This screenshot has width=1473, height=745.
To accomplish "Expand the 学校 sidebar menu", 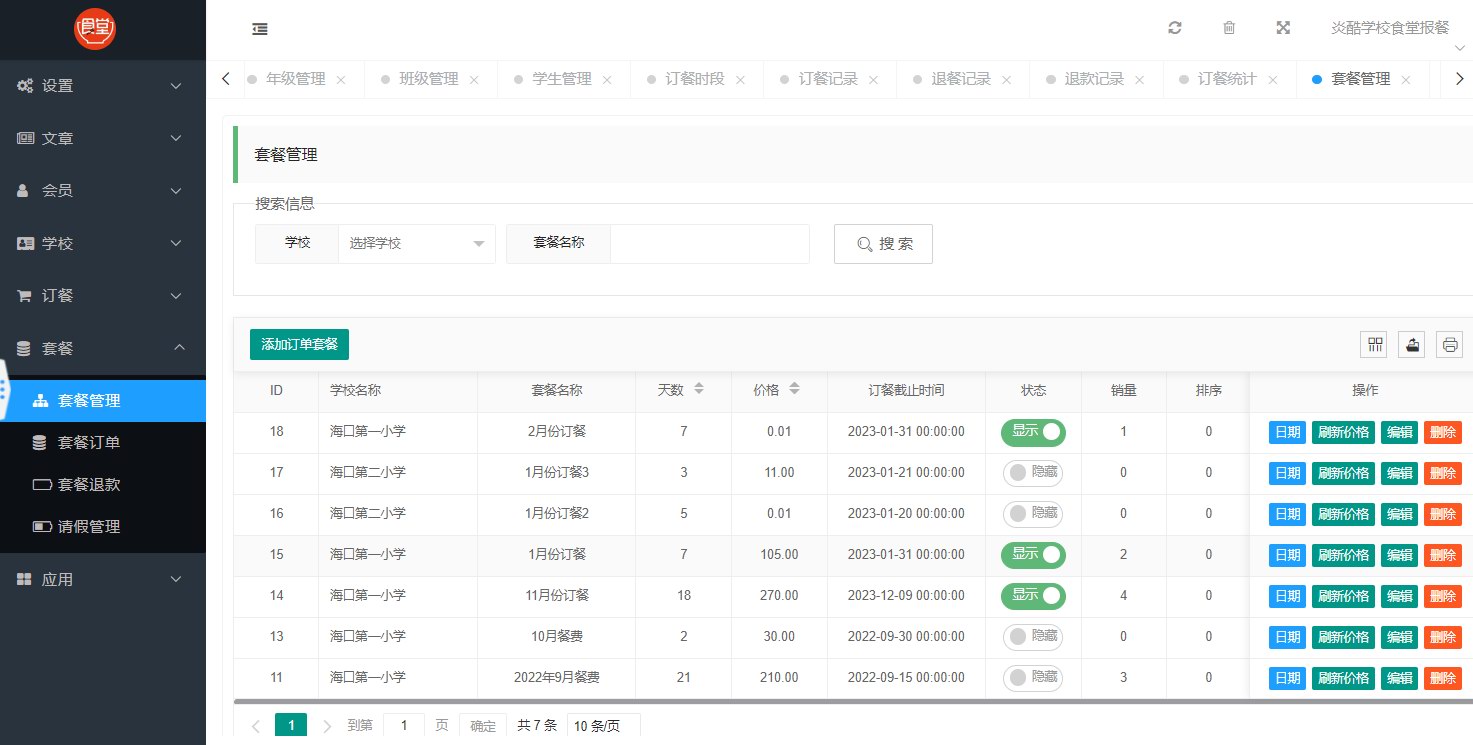I will click(x=103, y=243).
